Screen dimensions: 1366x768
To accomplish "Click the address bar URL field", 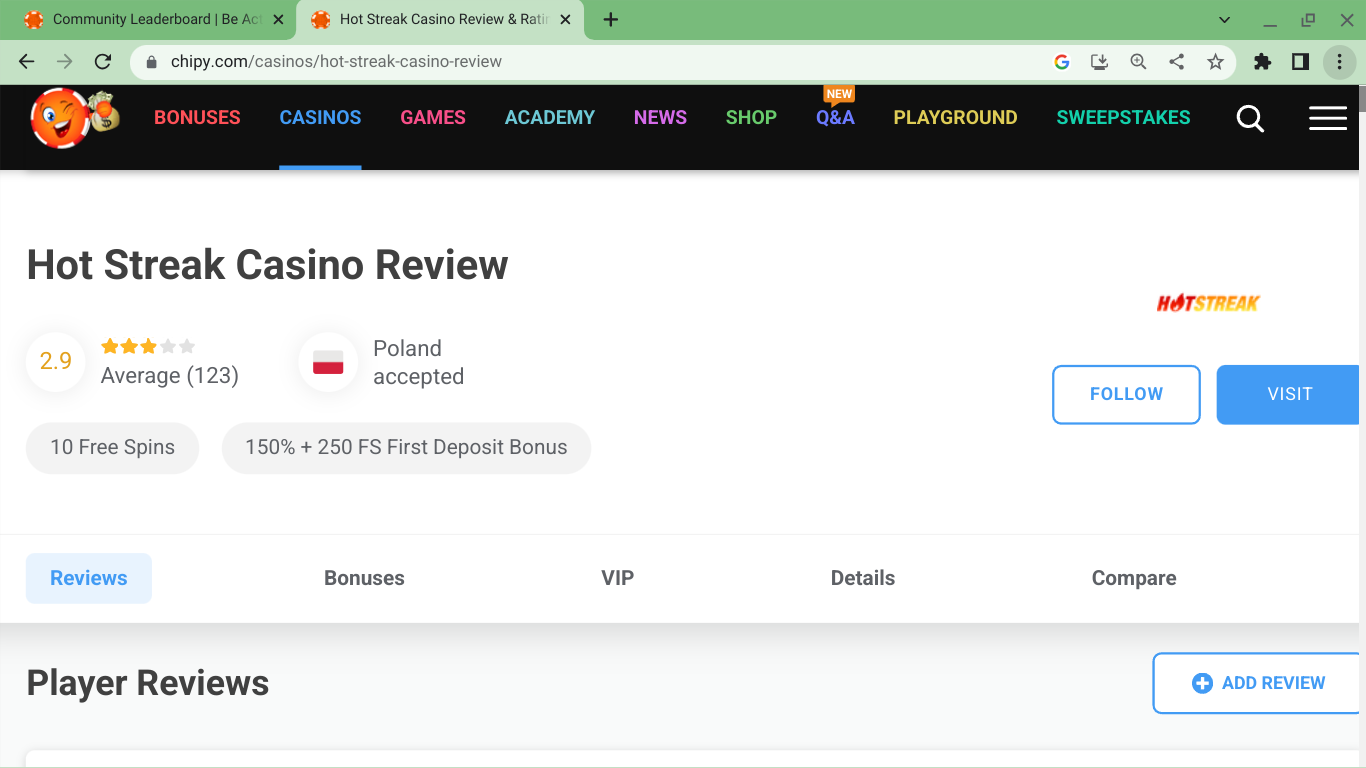I will tap(600, 62).
